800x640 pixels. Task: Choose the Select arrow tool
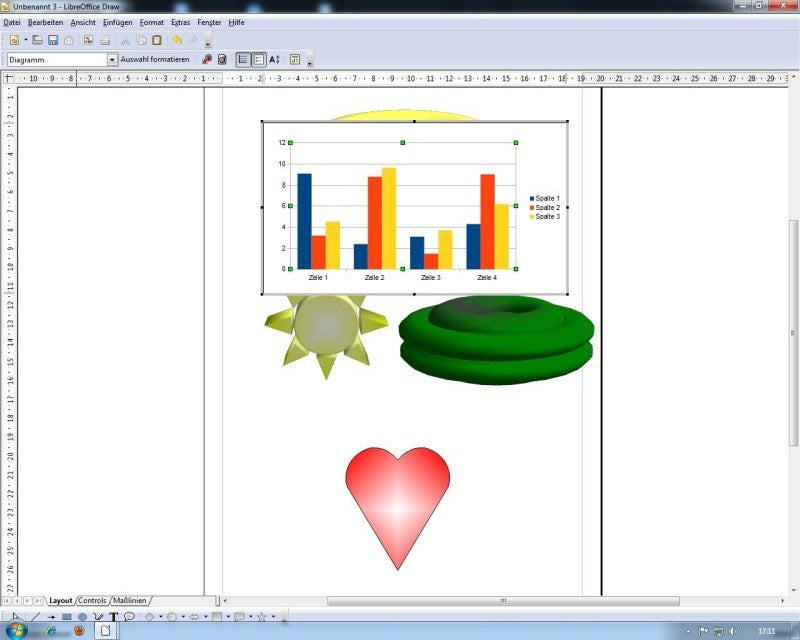[15, 617]
